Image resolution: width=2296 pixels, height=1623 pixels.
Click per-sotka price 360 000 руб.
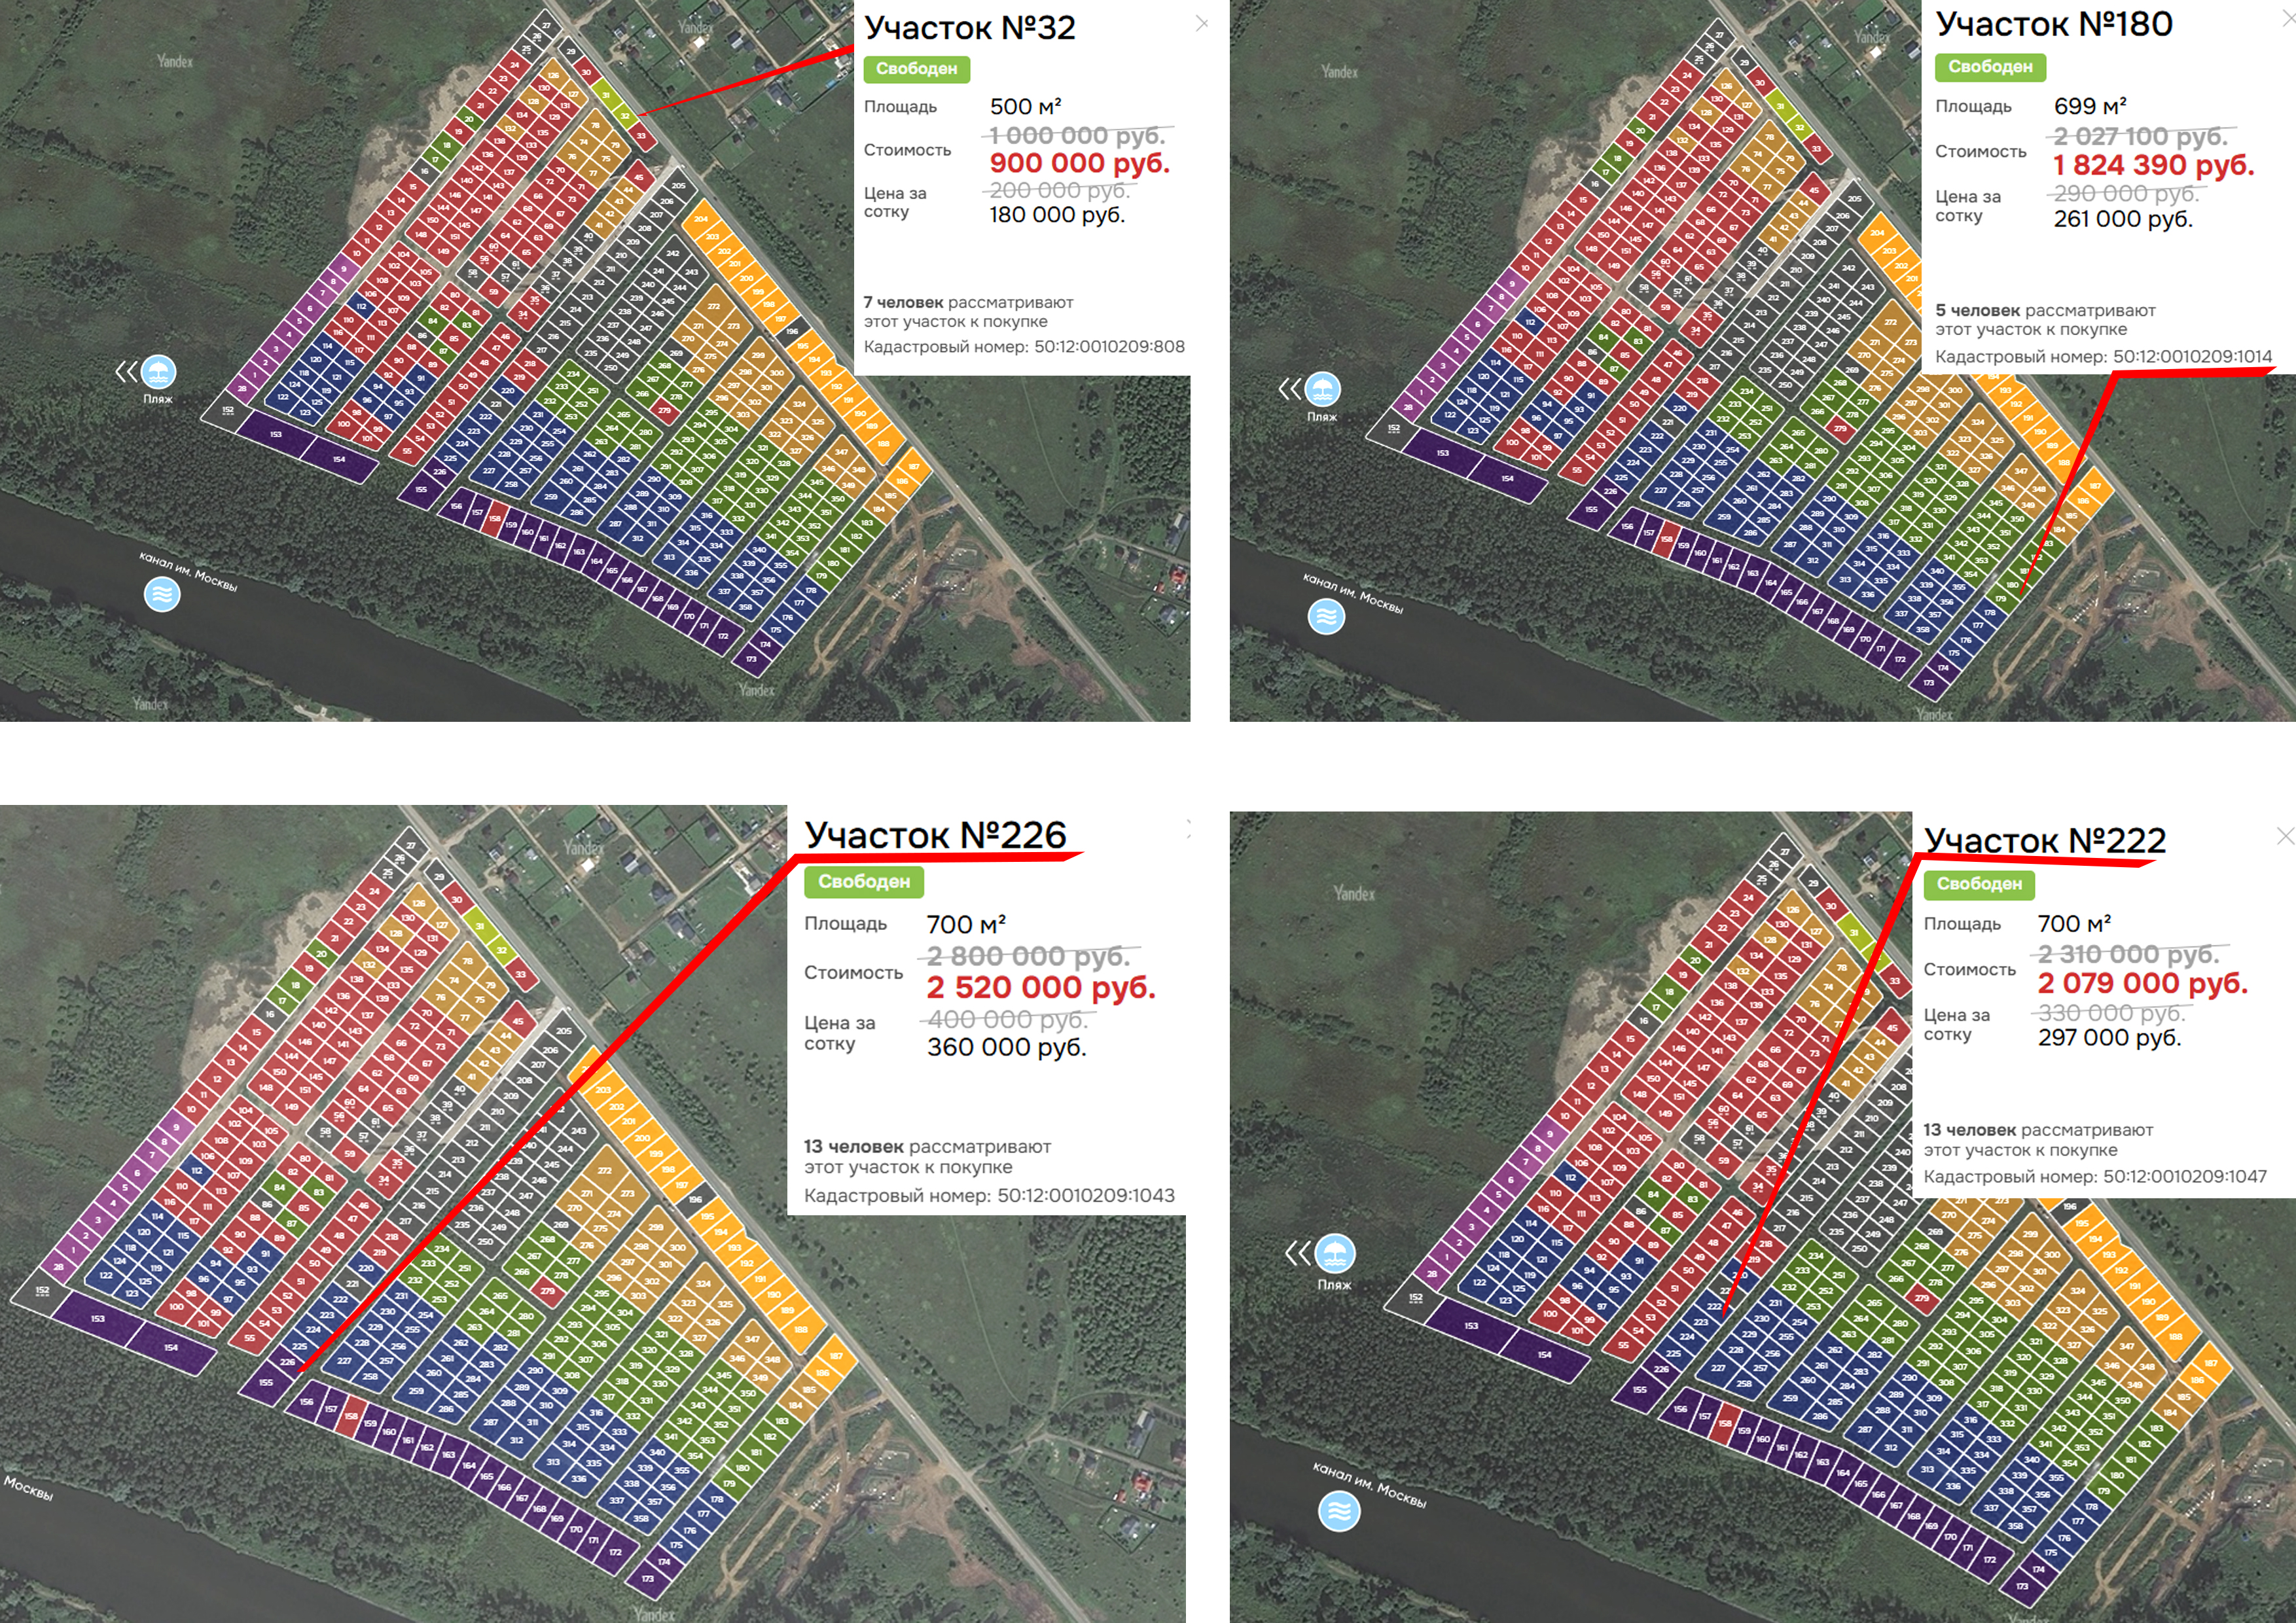(x=1006, y=1047)
